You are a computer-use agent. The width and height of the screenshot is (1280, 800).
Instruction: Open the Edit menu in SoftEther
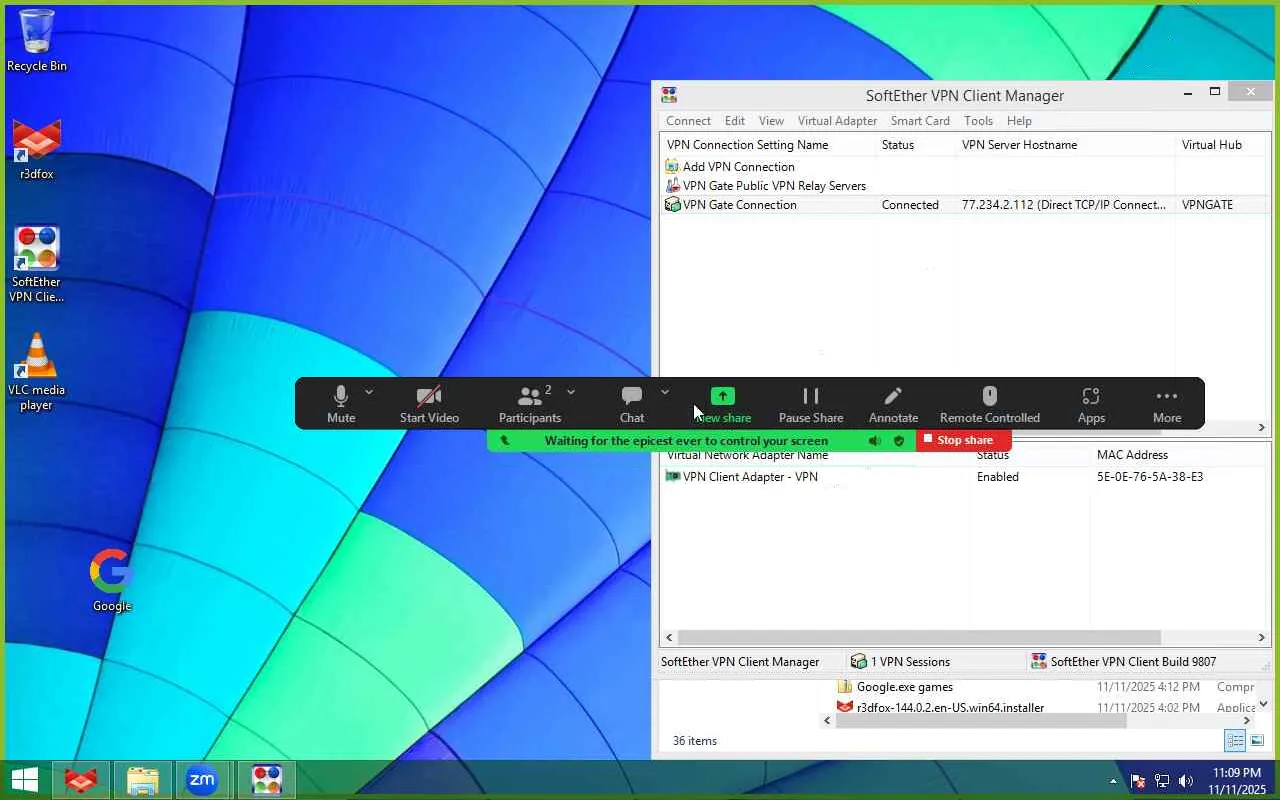(x=735, y=121)
